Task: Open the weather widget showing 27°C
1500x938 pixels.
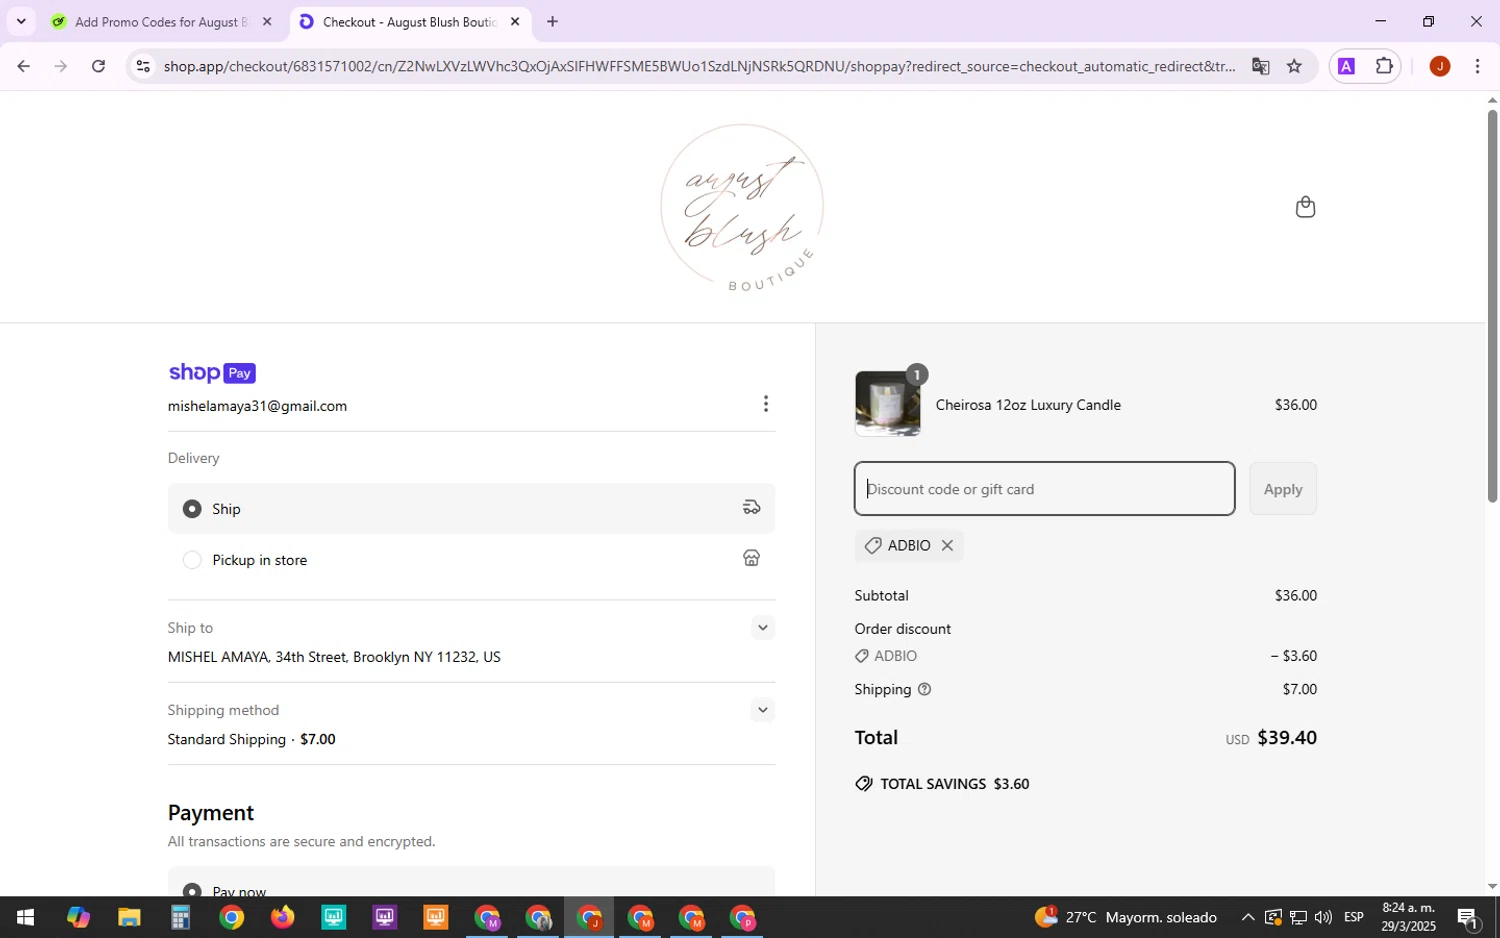Action: pyautogui.click(x=1125, y=917)
